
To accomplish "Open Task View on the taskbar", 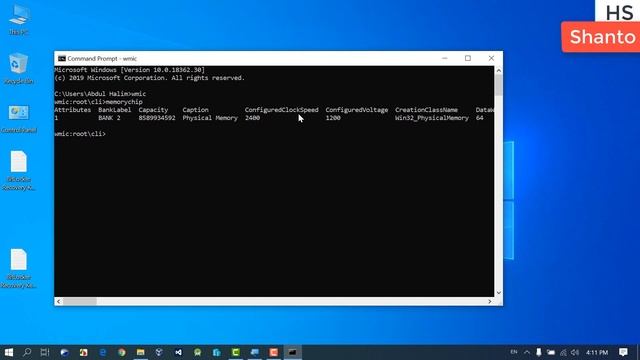I will pyautogui.click(x=45, y=352).
